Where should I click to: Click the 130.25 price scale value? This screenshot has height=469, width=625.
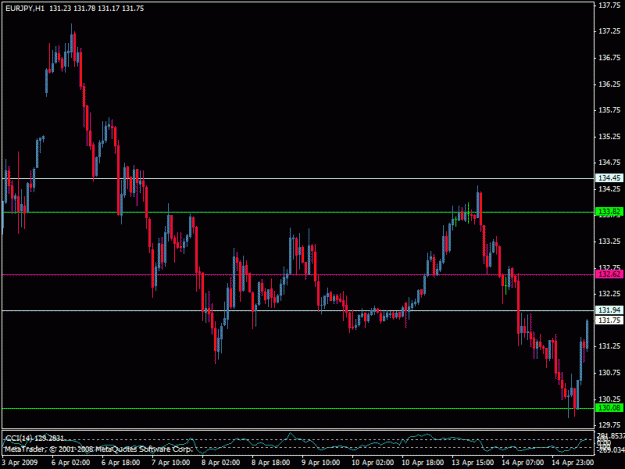609,399
